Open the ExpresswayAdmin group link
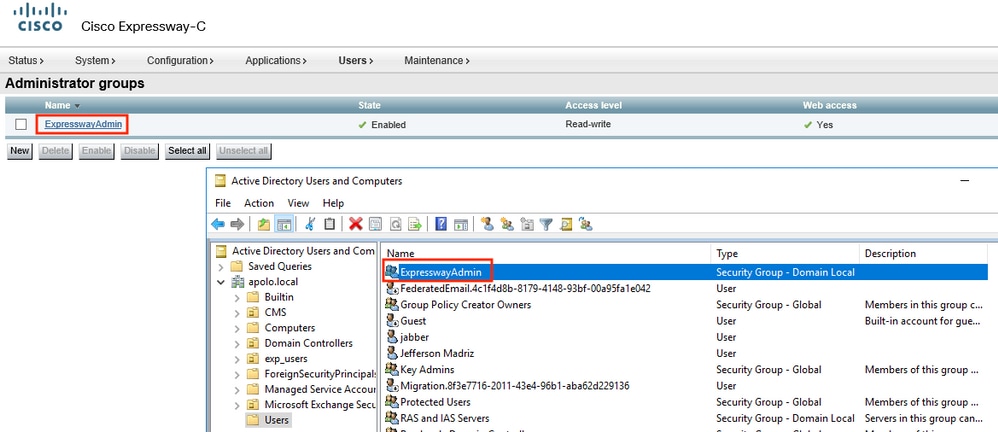The width and height of the screenshot is (998, 432). click(83, 124)
